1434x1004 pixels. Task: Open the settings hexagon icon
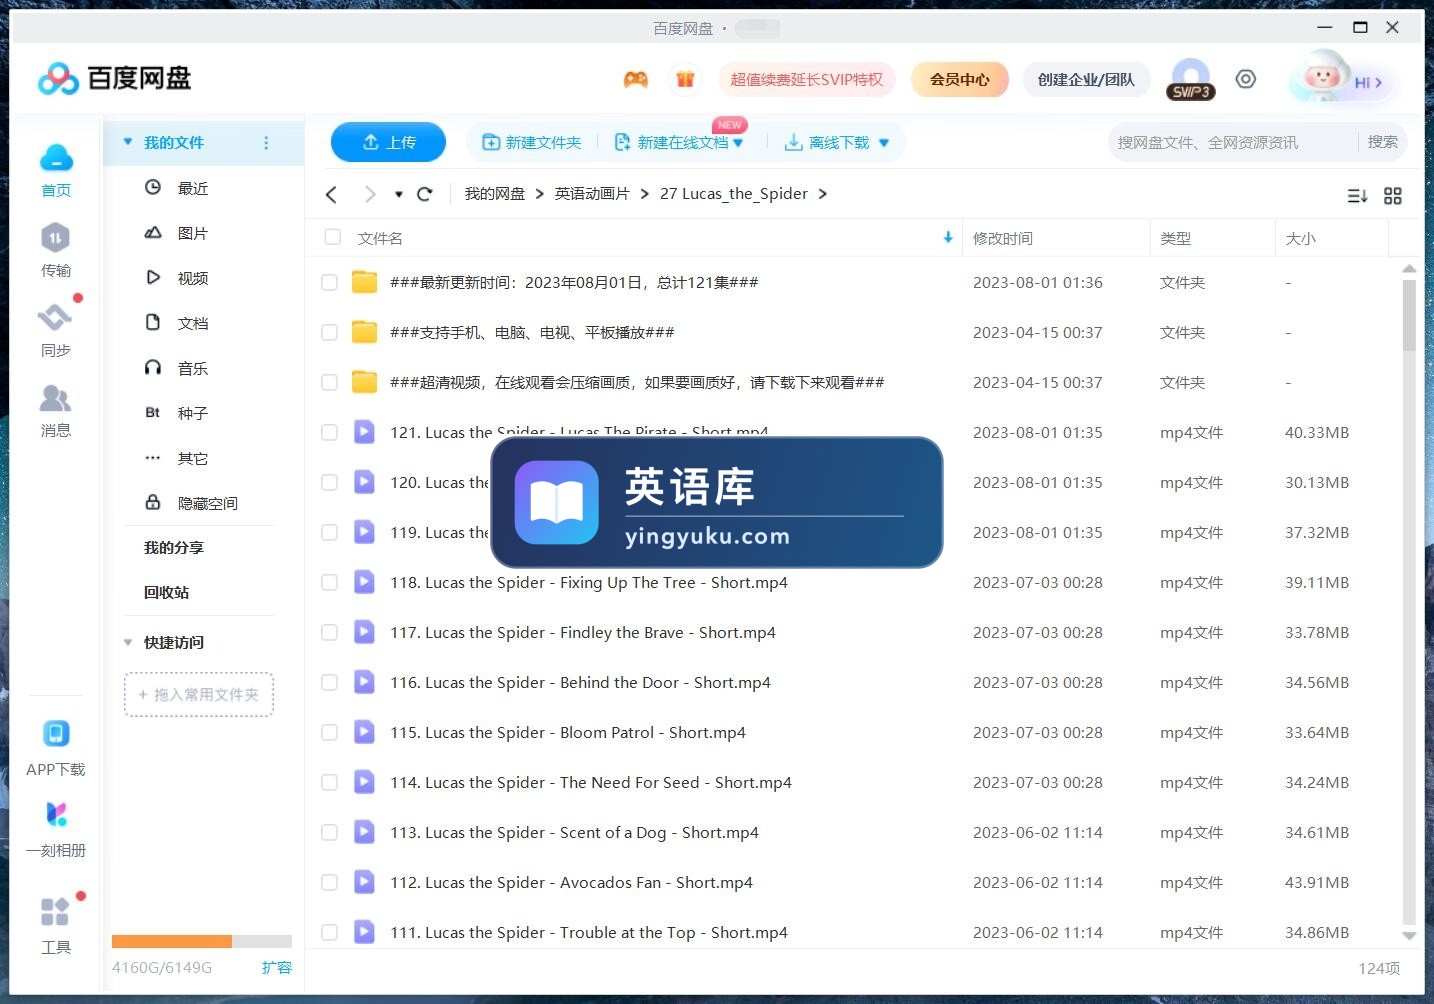pyautogui.click(x=1246, y=79)
